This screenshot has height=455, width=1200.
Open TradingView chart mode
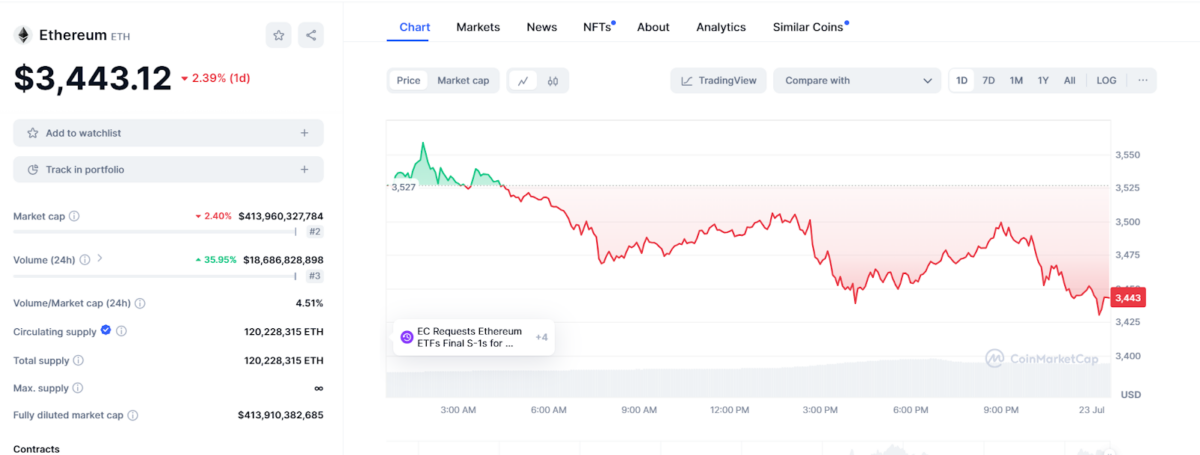point(718,81)
